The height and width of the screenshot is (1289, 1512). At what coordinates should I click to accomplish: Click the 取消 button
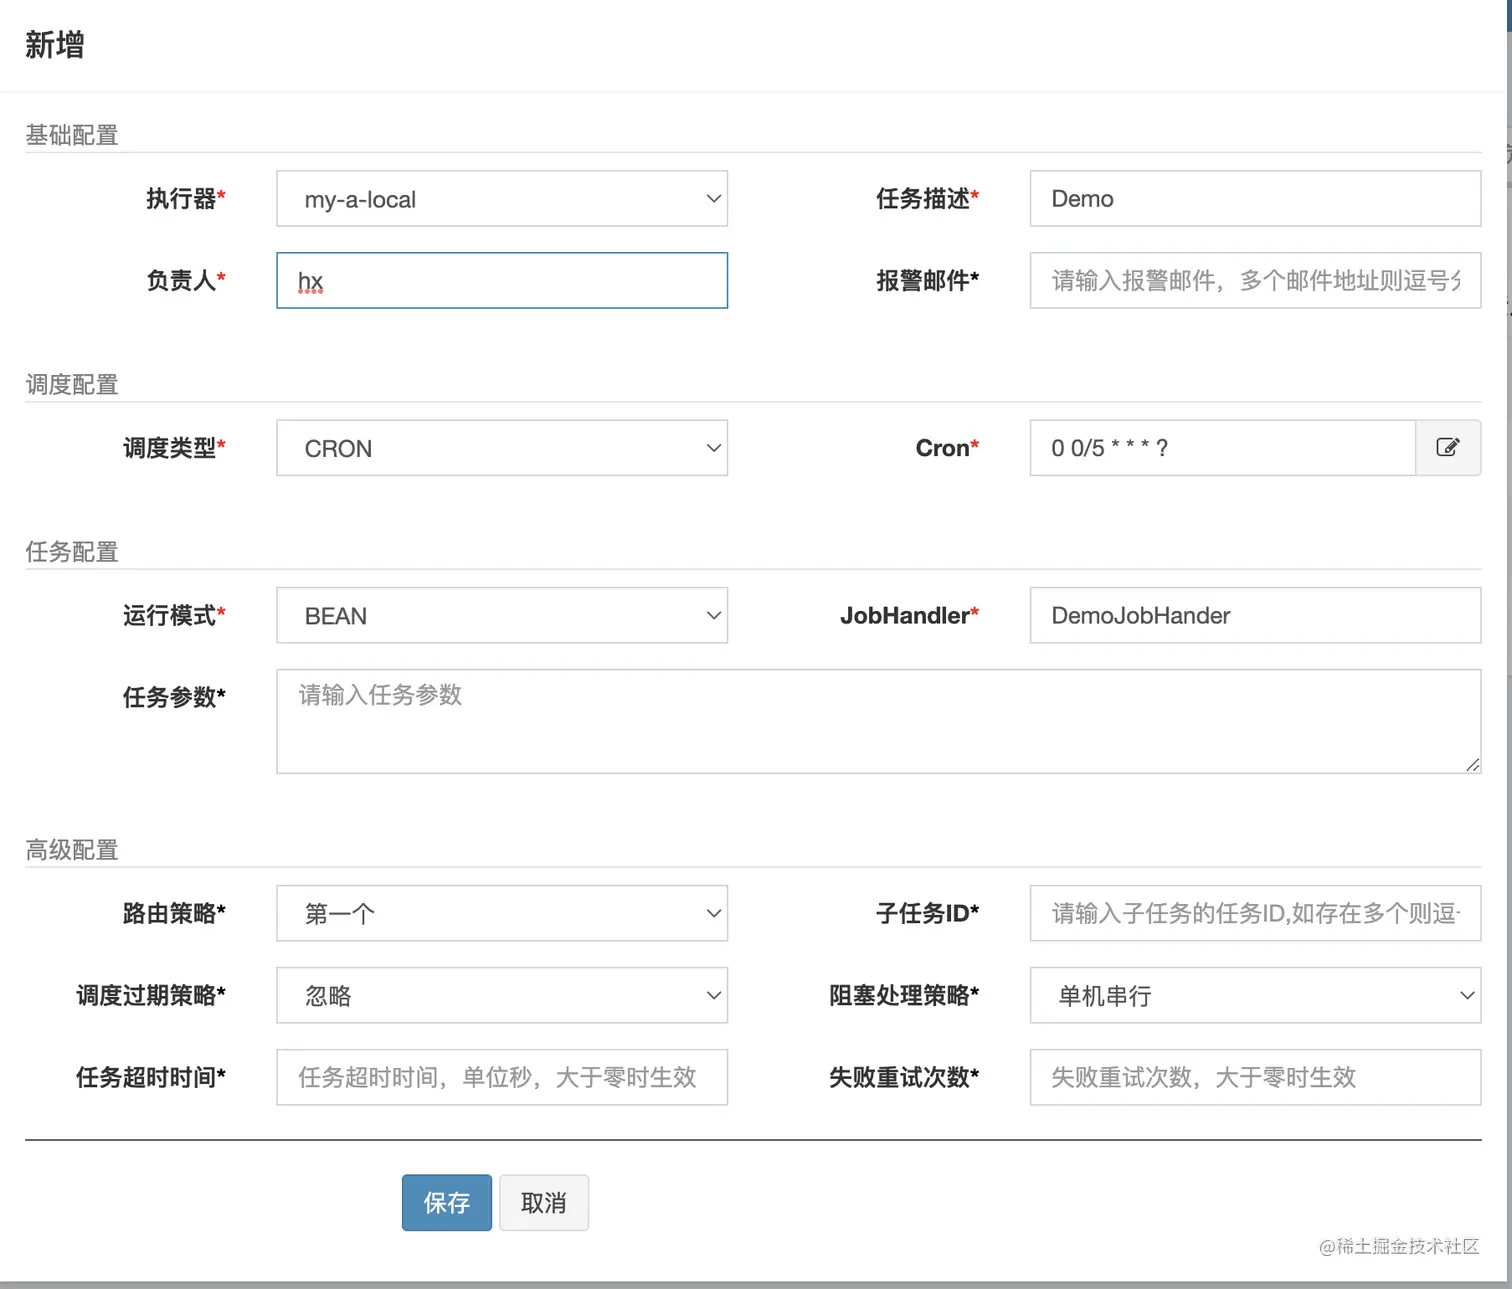click(x=544, y=1202)
